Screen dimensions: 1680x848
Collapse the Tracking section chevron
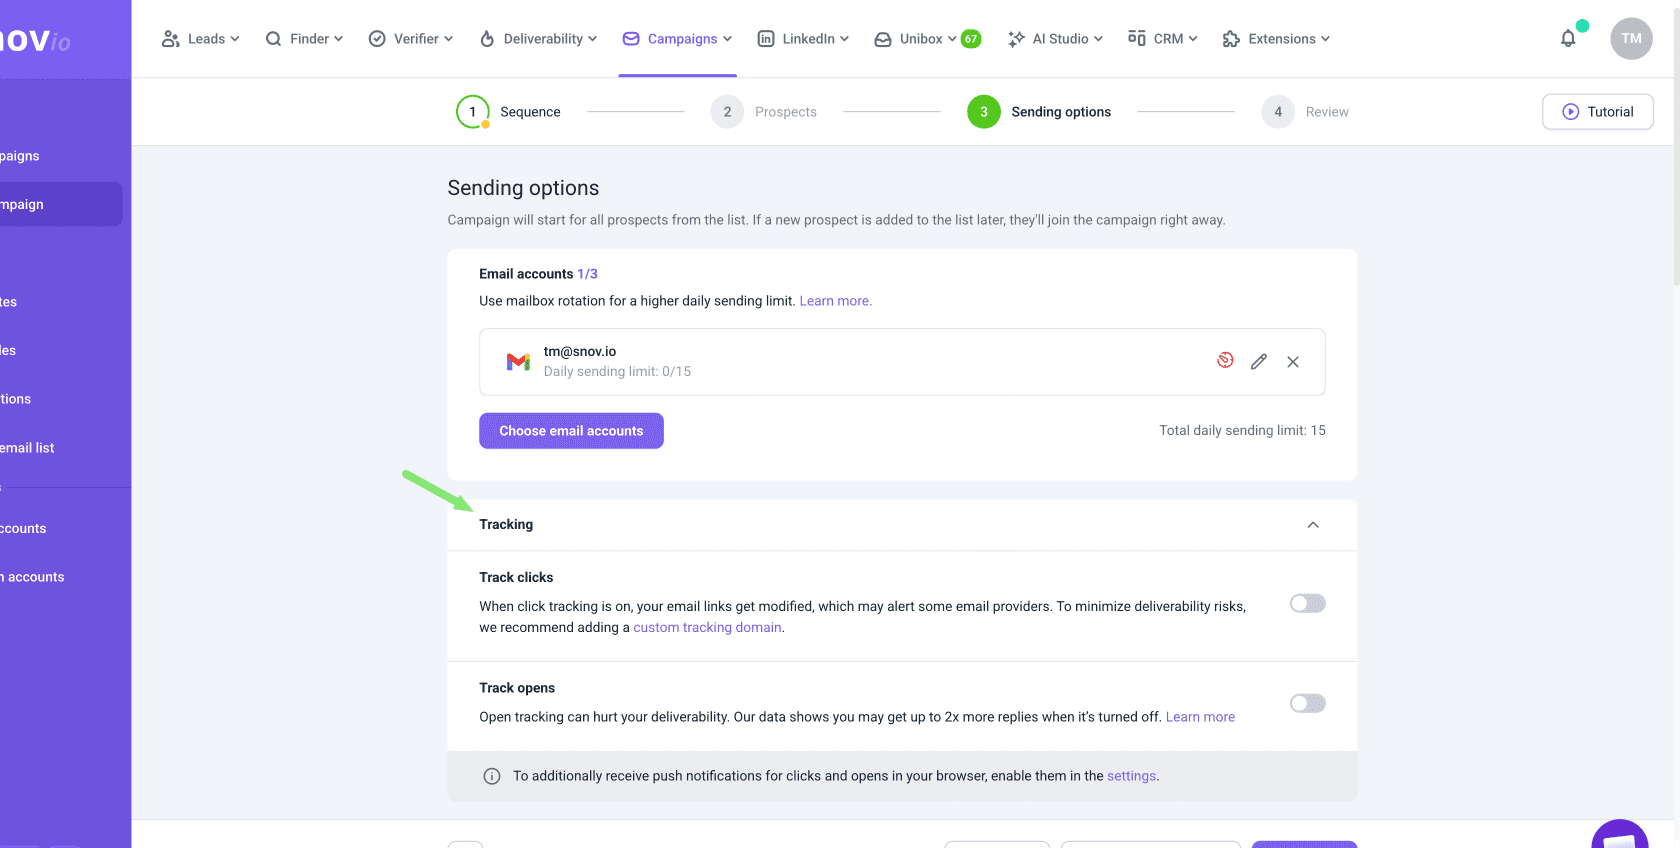[x=1313, y=525]
